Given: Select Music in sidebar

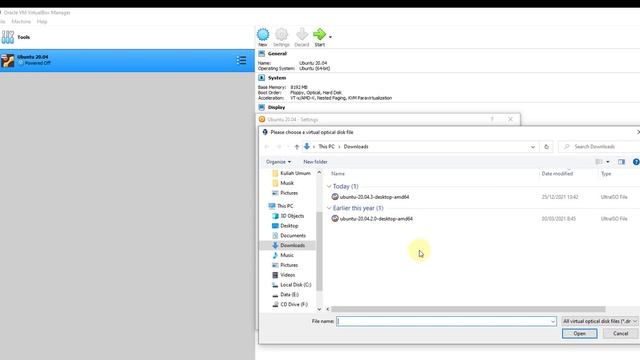Looking at the screenshot, I should click(x=283, y=255).
